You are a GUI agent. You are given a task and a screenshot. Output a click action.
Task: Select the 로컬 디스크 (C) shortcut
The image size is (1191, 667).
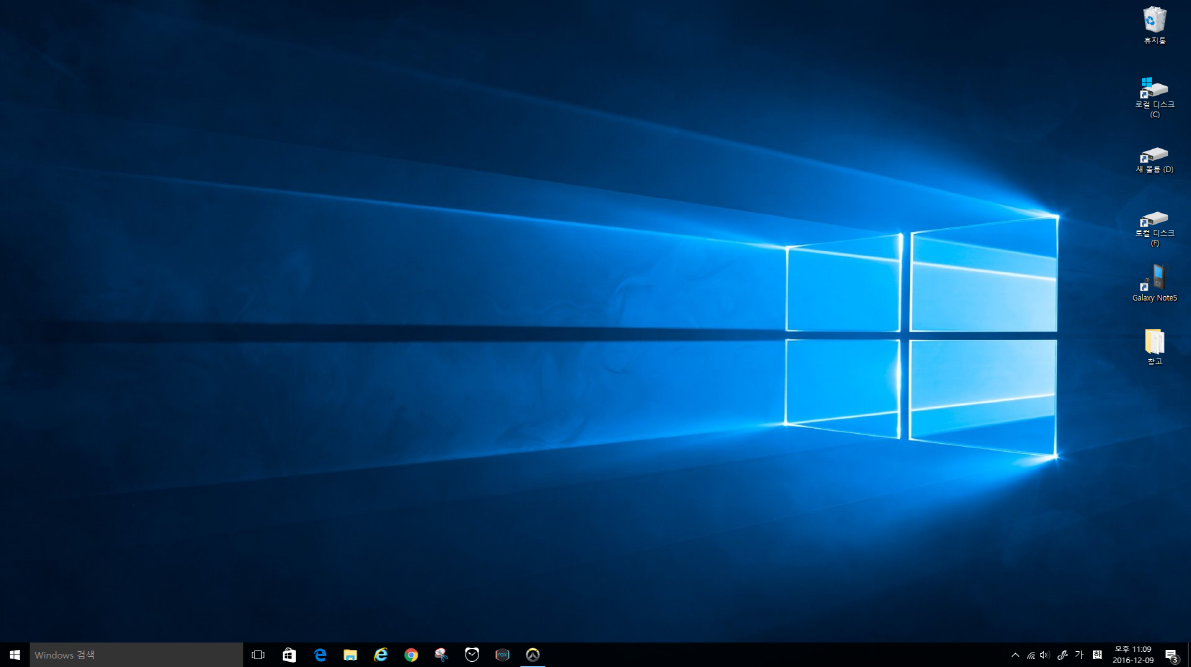(1155, 97)
